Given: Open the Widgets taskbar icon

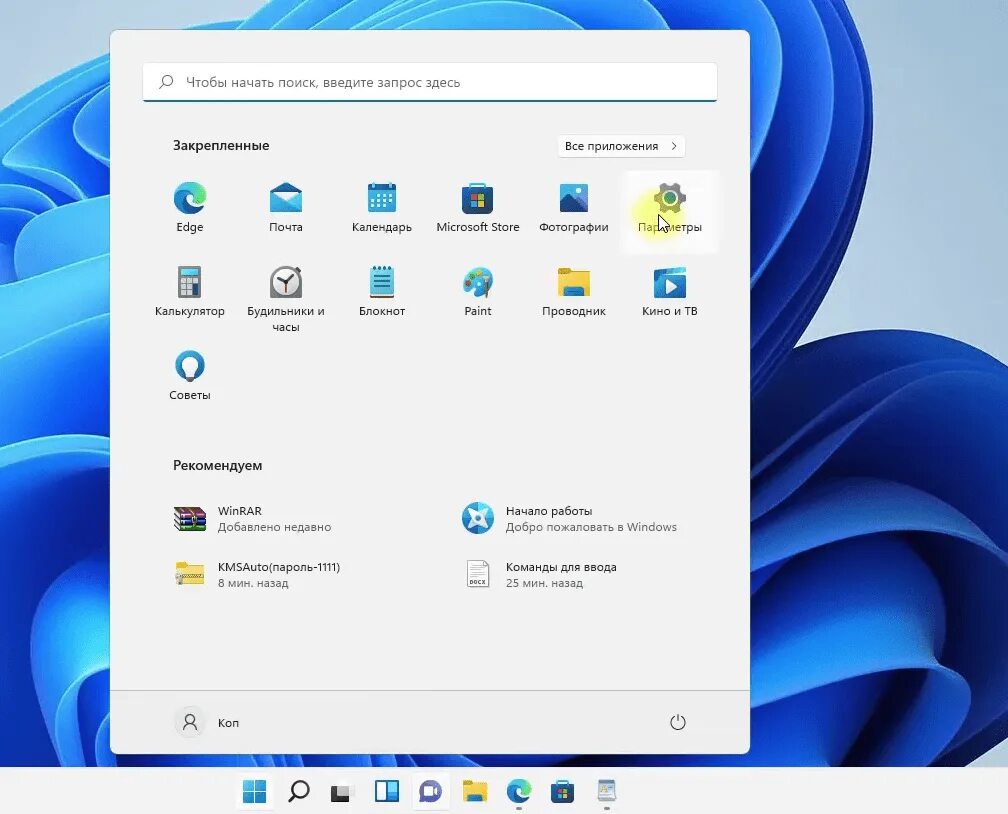Looking at the screenshot, I should [x=386, y=791].
